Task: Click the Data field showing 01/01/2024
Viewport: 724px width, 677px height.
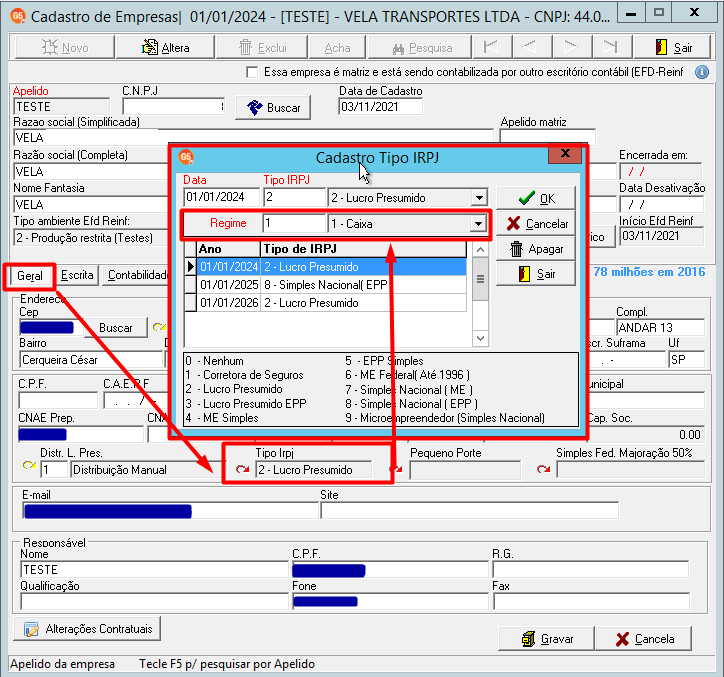Action: coord(222,198)
